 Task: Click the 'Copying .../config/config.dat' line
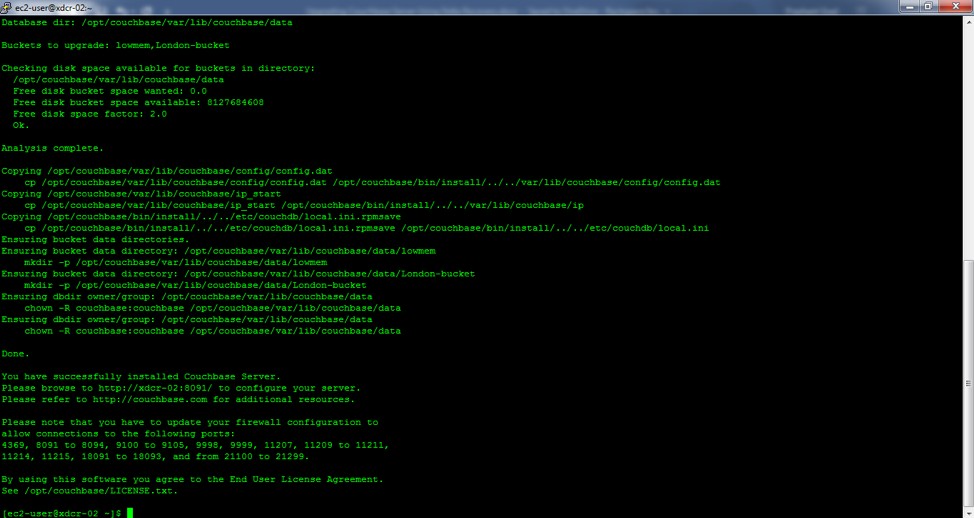(167, 171)
